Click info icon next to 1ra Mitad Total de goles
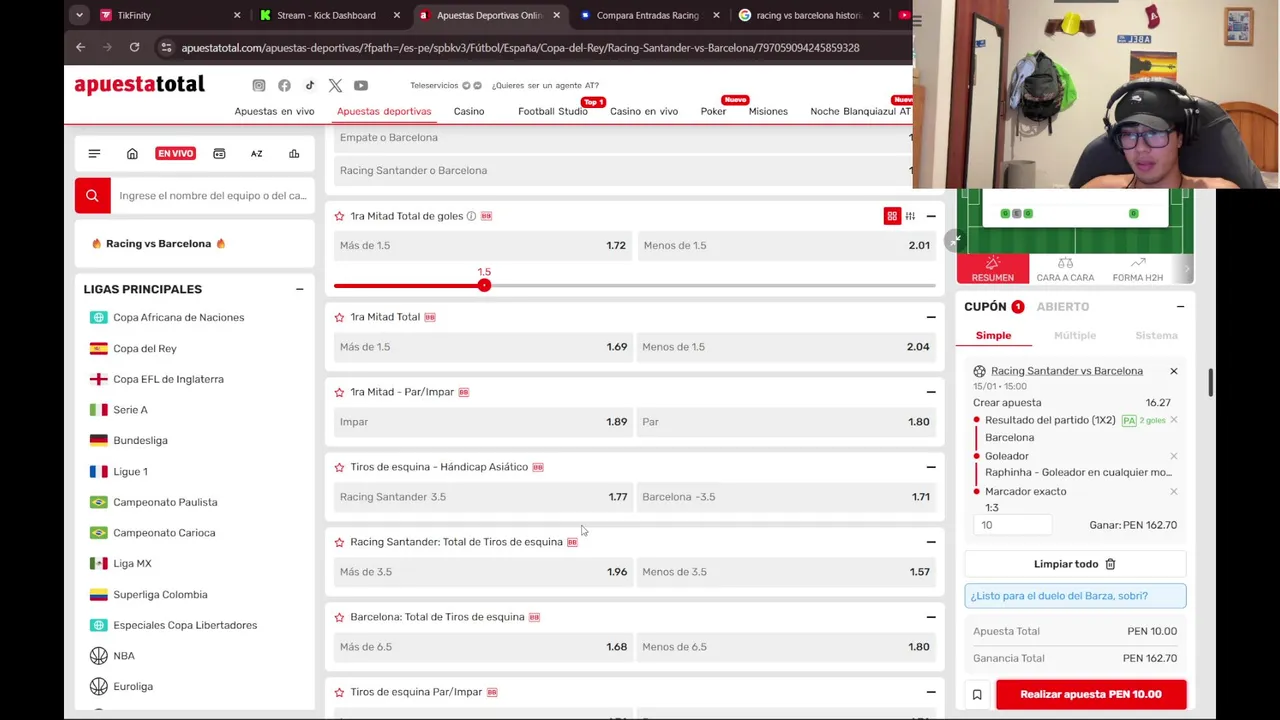This screenshot has width=1280, height=720. (x=471, y=216)
